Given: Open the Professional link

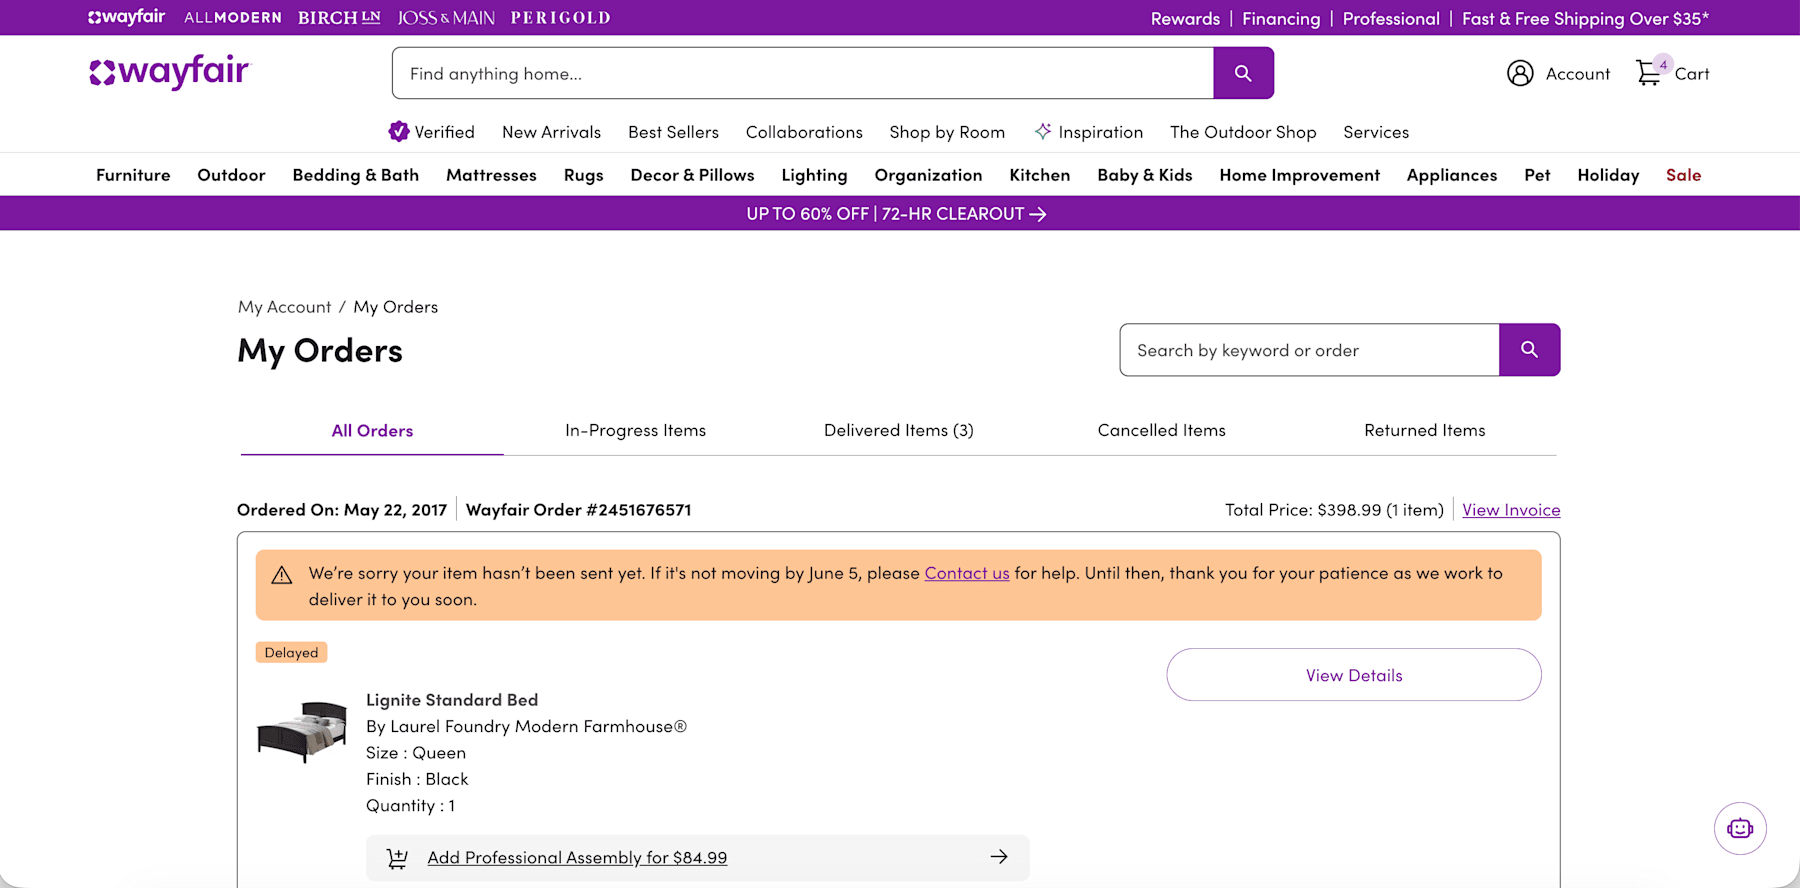Looking at the screenshot, I should coord(1391,18).
